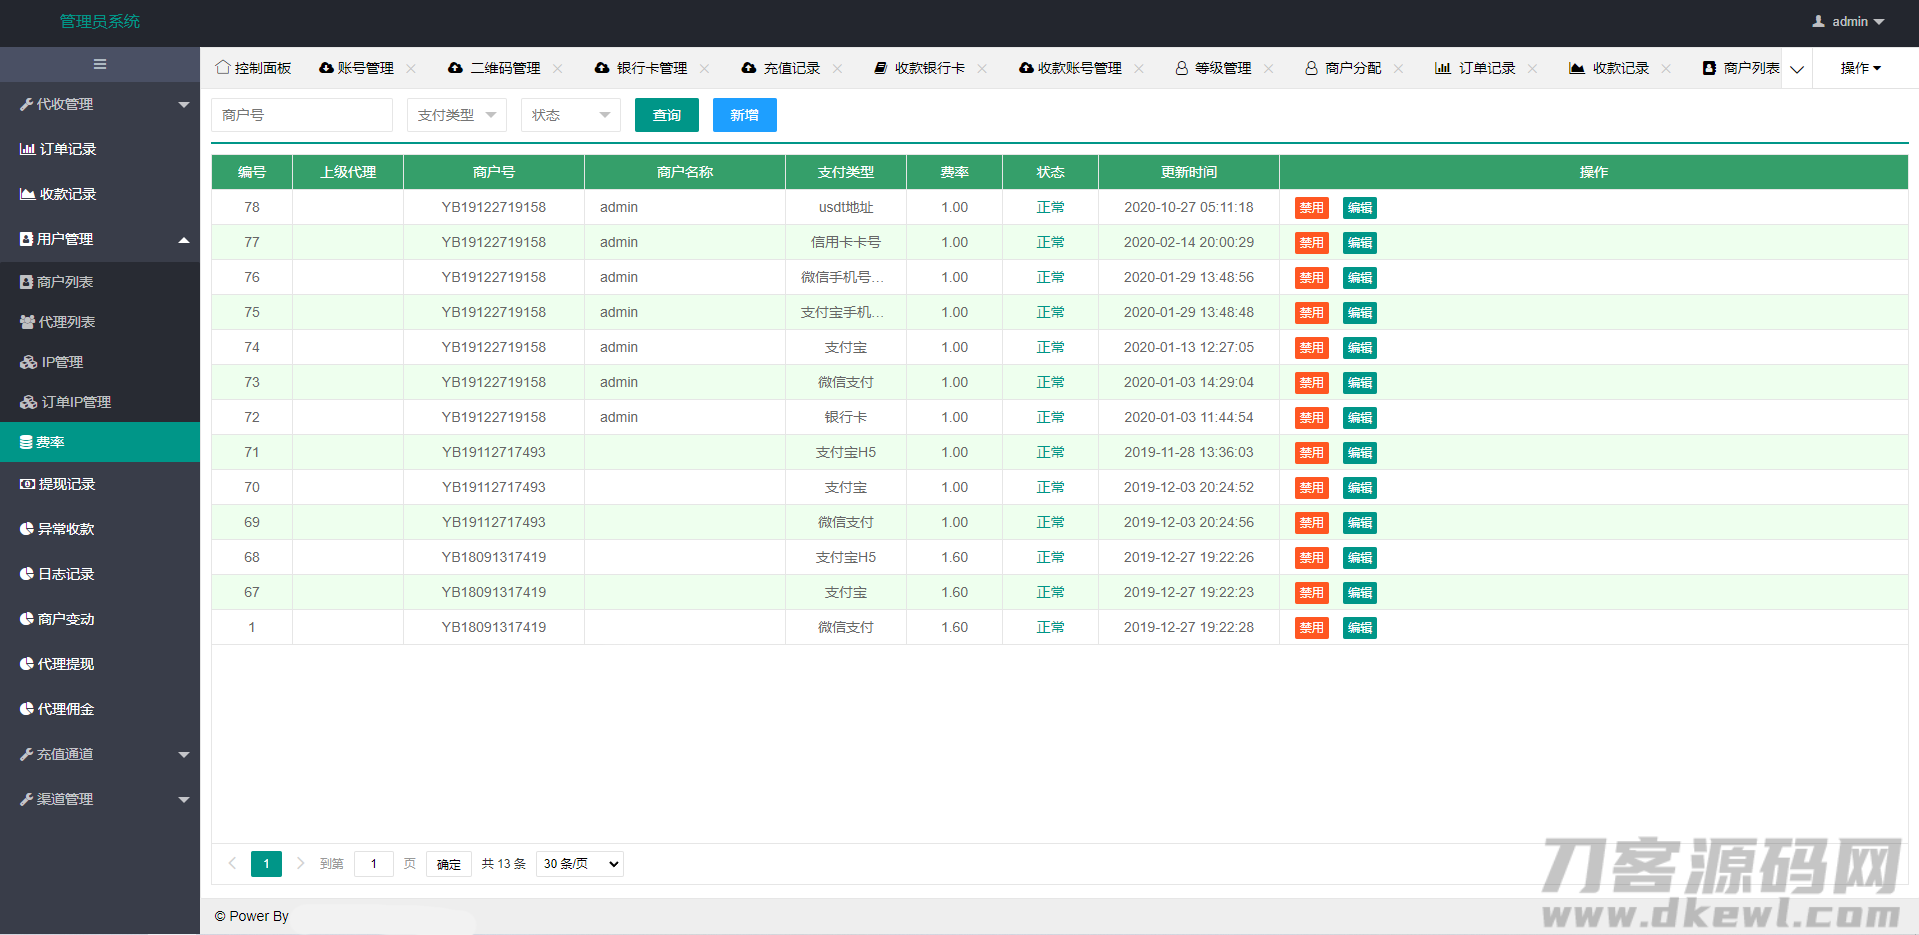Click the 商户号 search input field
The image size is (1919, 935).
[301, 115]
